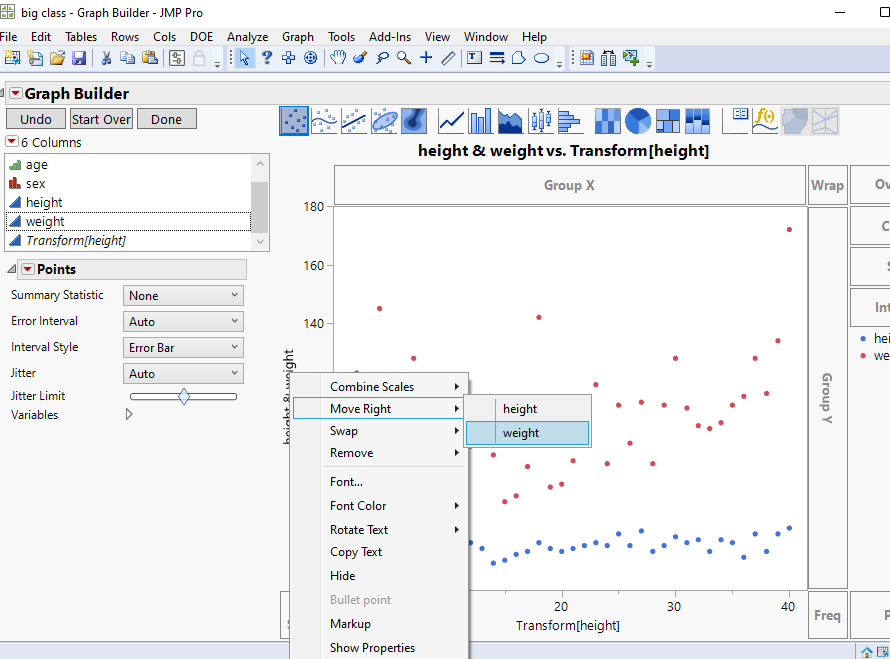Select the Contour element
The image size is (890, 659).
[x=412, y=121]
